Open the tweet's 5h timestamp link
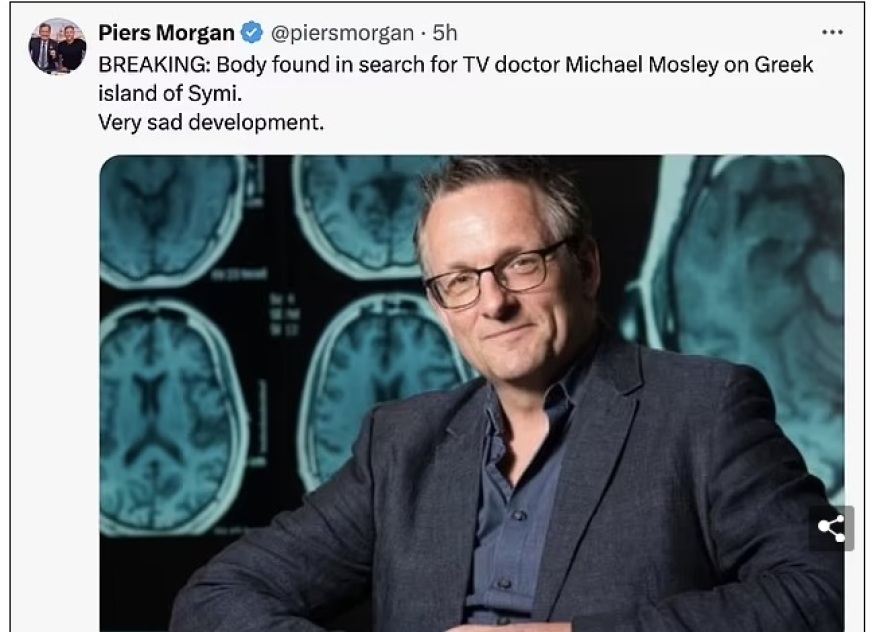 pos(444,33)
